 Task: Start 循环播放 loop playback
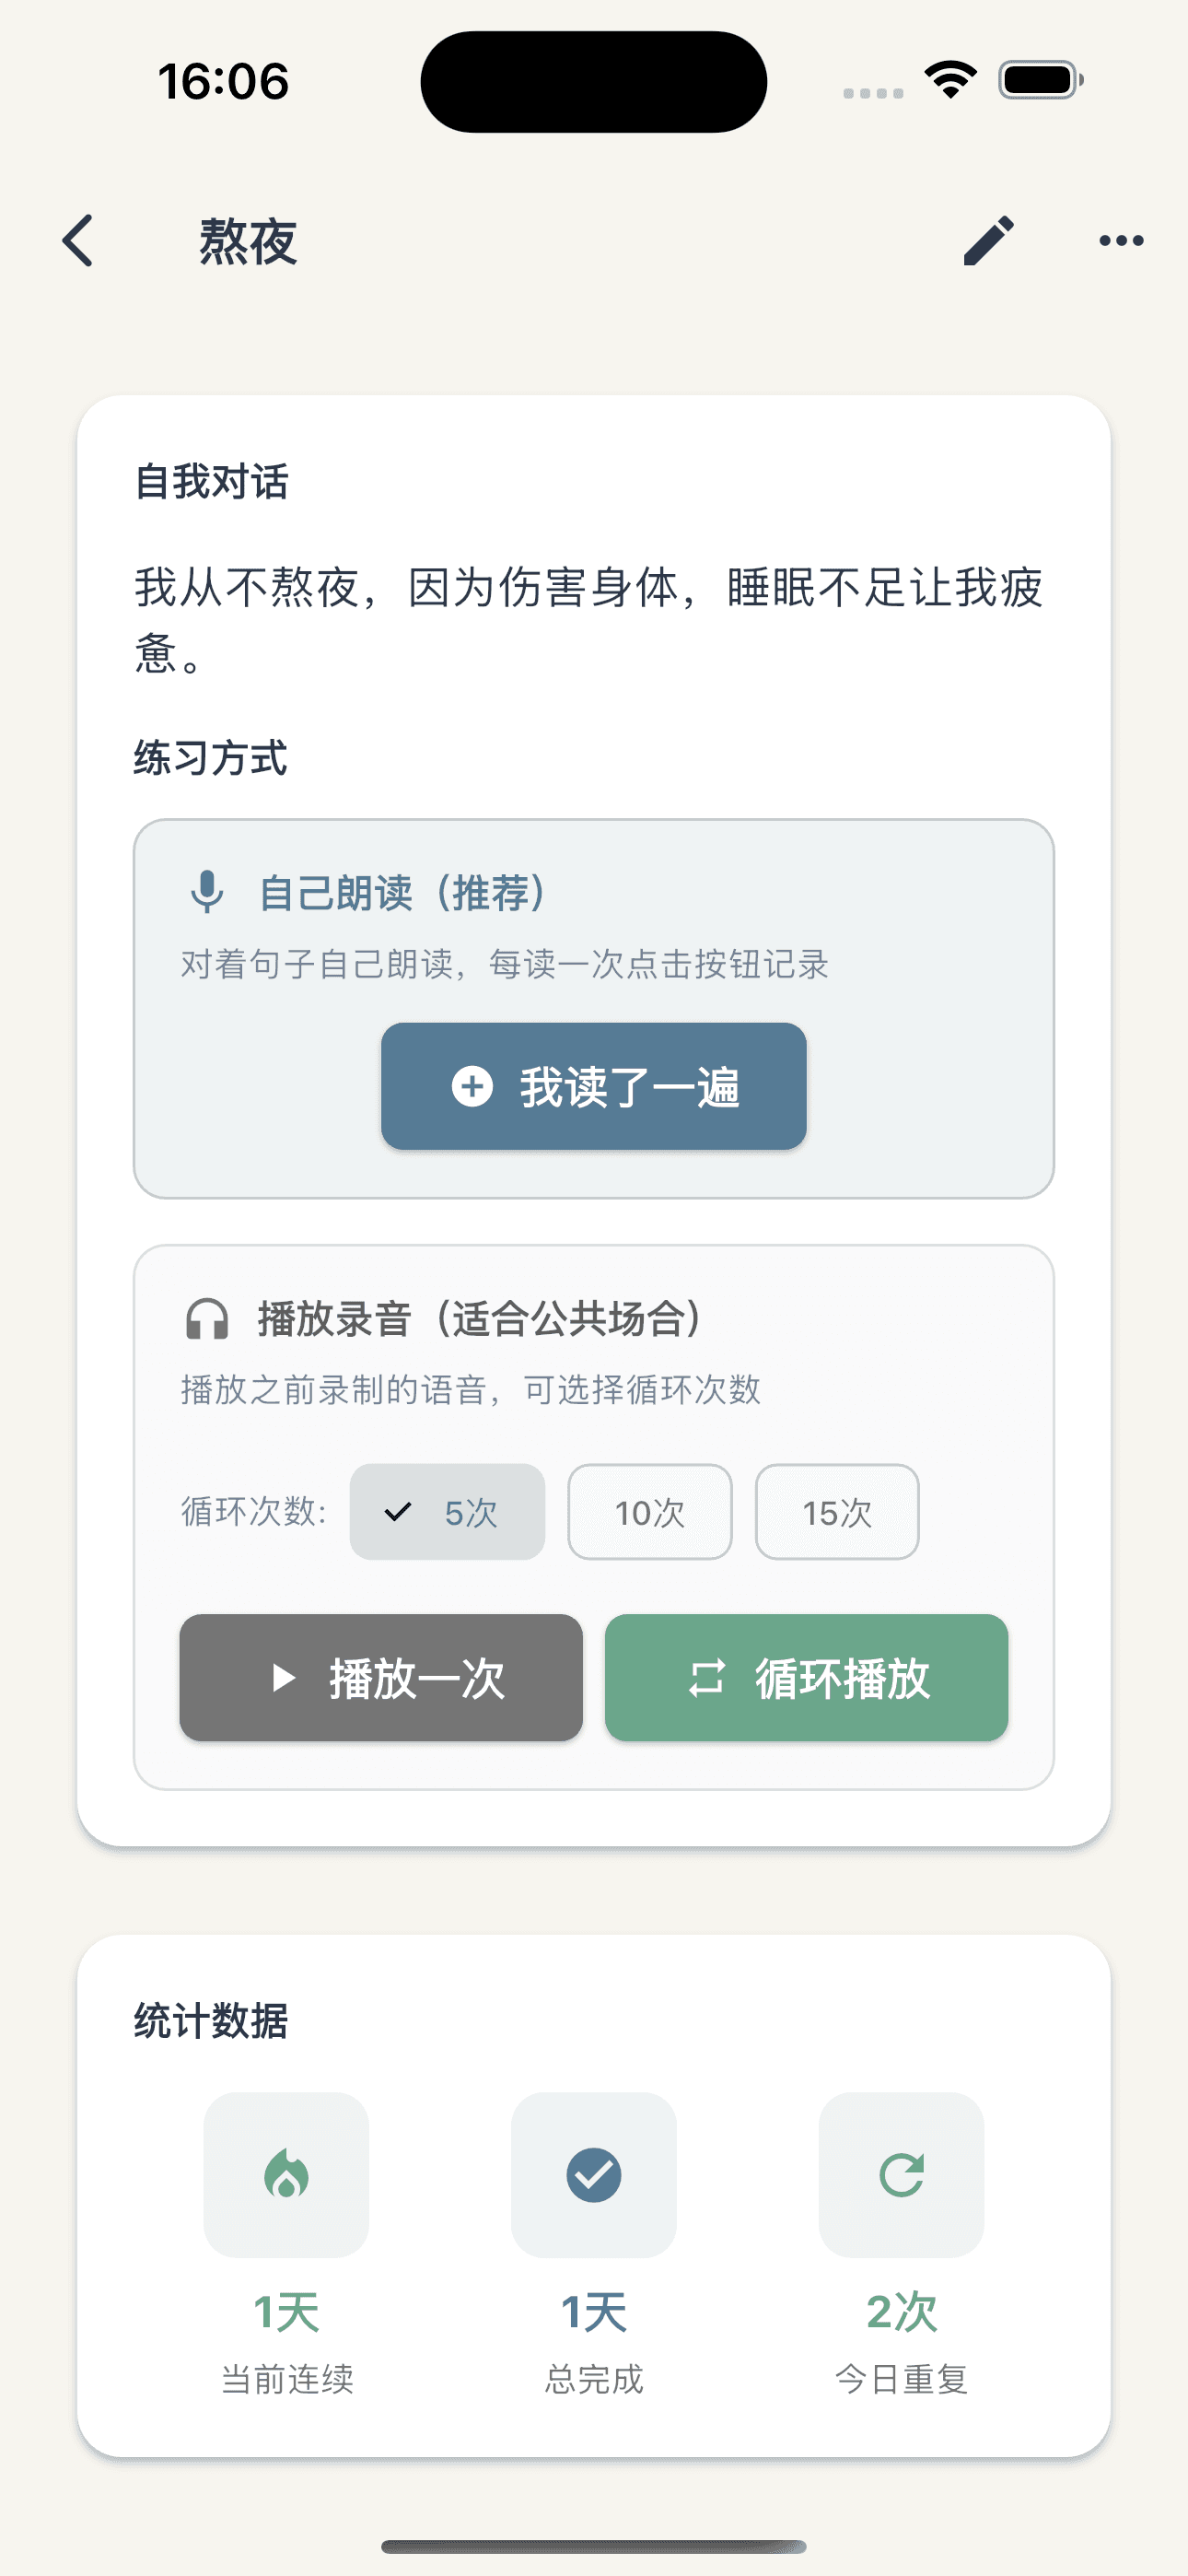tap(806, 1678)
